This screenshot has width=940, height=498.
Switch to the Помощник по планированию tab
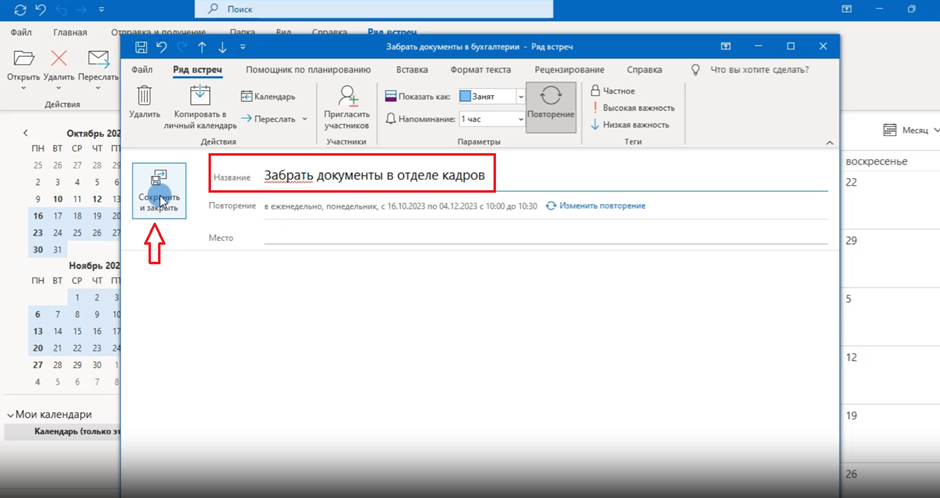point(308,70)
